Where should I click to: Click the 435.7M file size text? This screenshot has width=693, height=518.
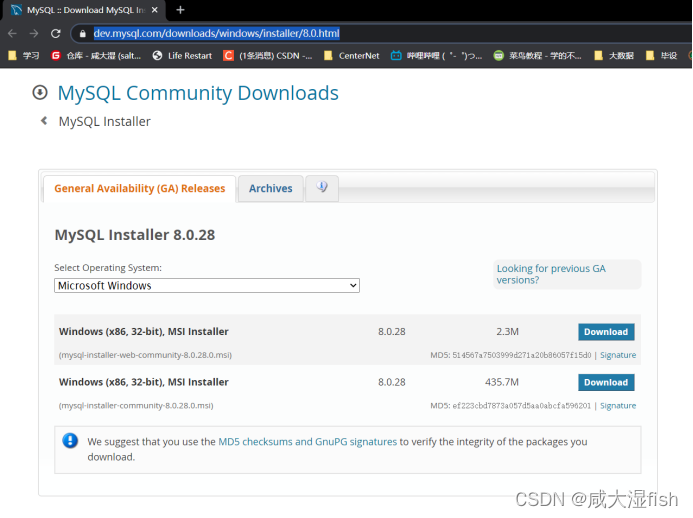pyautogui.click(x=502, y=382)
